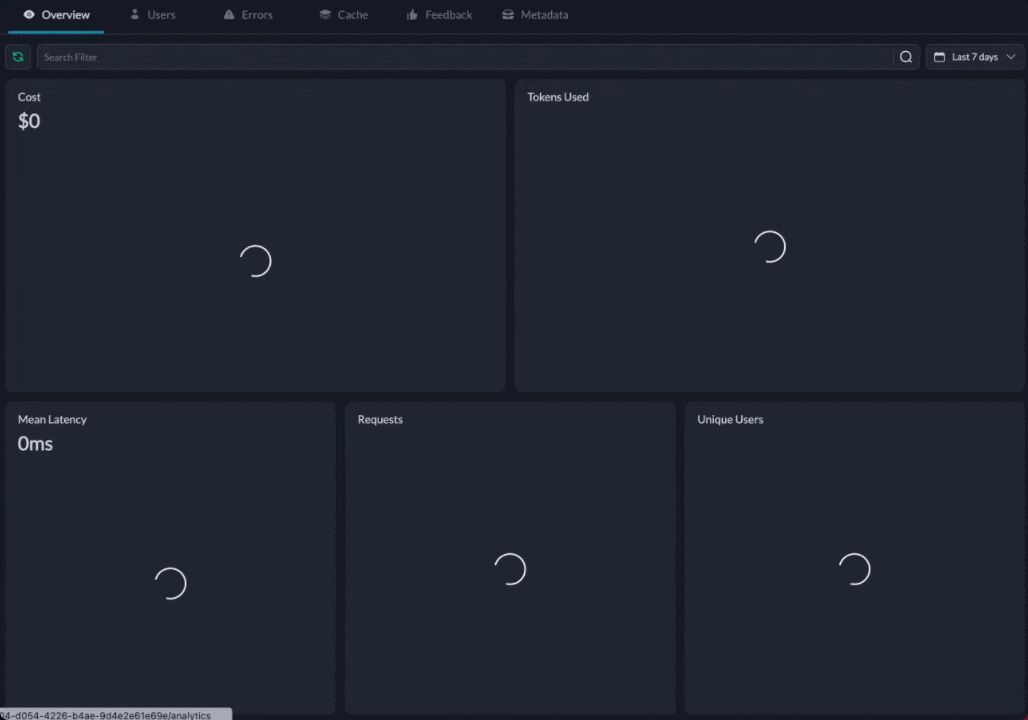Click the thumbs-up icon beside Feedback
1028x720 pixels.
pos(412,15)
